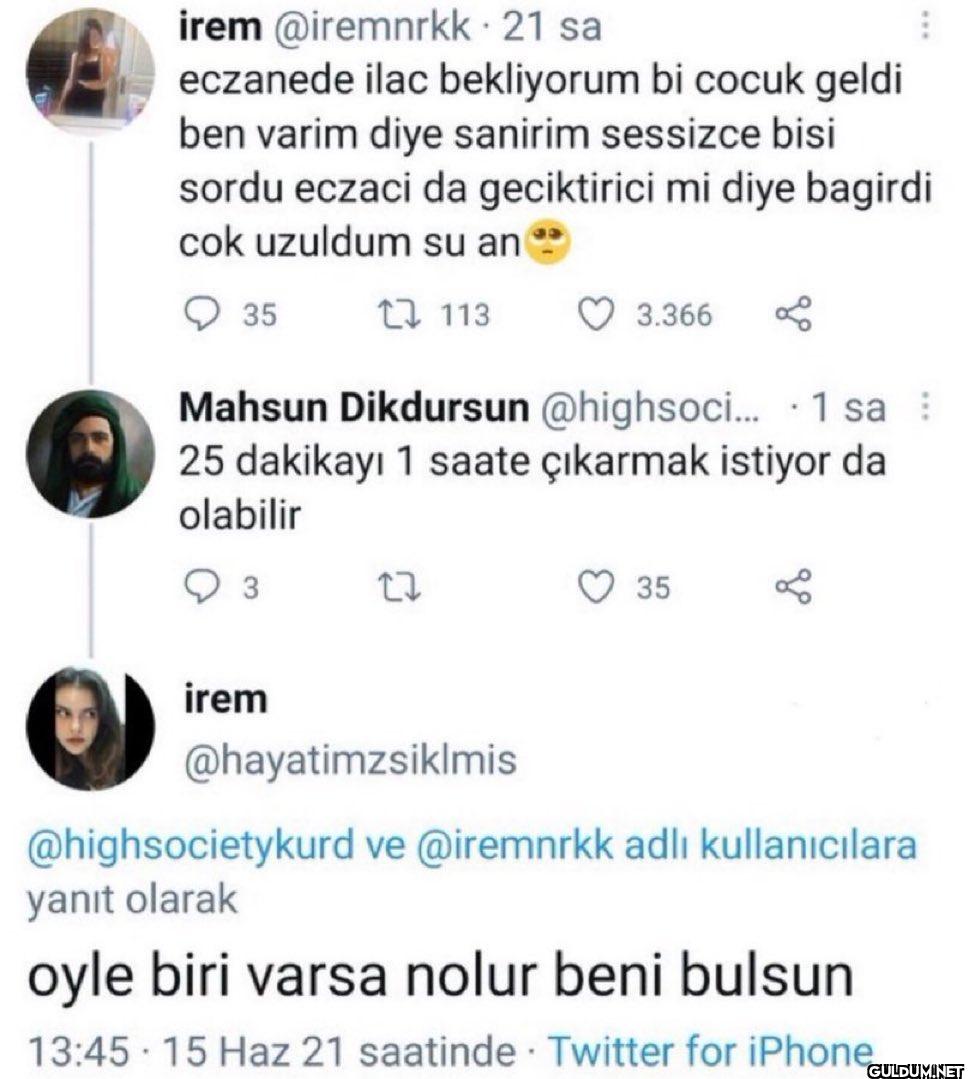Like Mahsun Dikdursun's tweet with 35 likes
The image size is (968, 1079).
pos(596,588)
